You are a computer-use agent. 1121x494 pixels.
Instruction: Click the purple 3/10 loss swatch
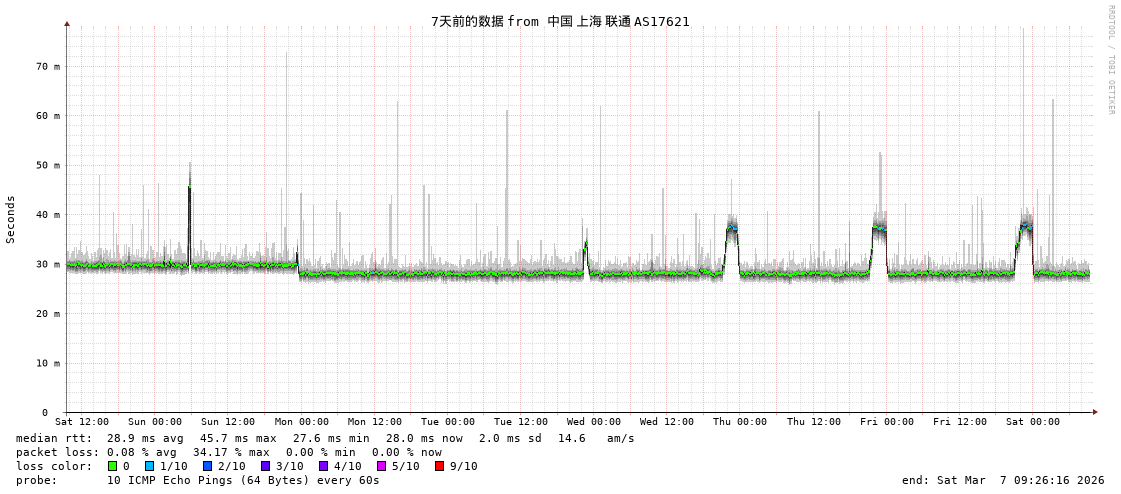265,466
